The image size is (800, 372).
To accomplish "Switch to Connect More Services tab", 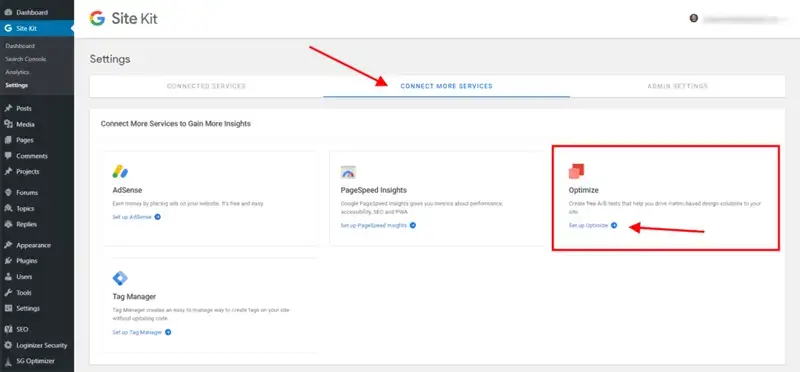I will coord(446,86).
